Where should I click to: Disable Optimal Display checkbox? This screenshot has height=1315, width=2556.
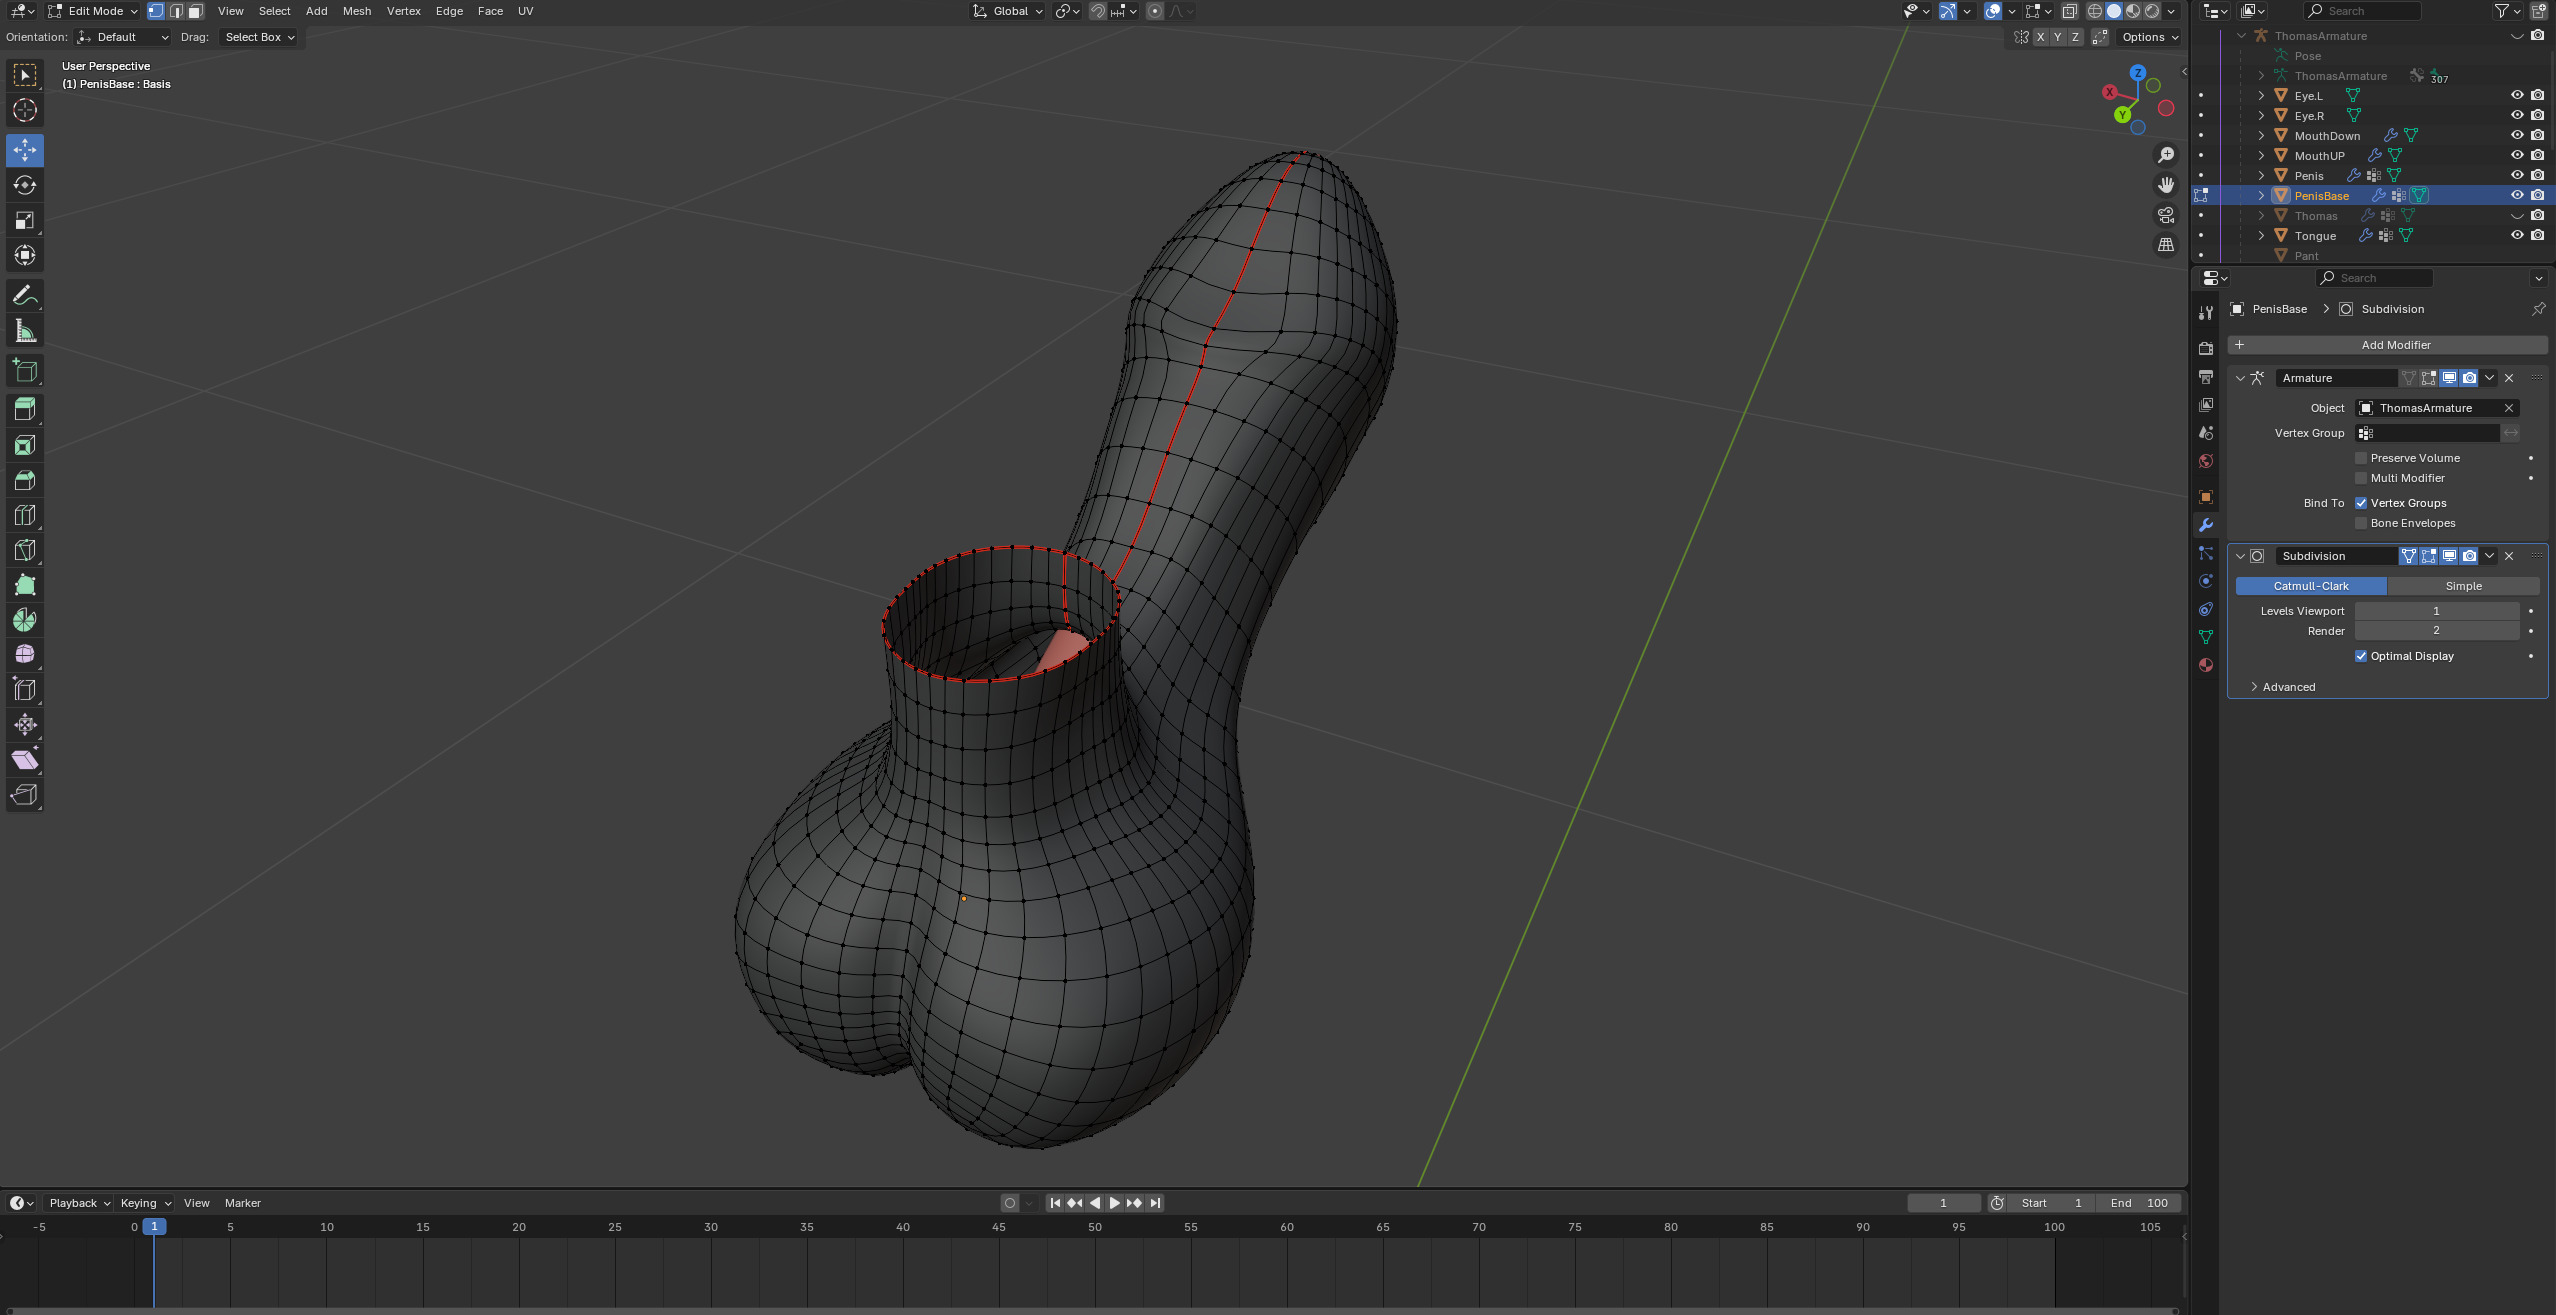tap(2361, 656)
